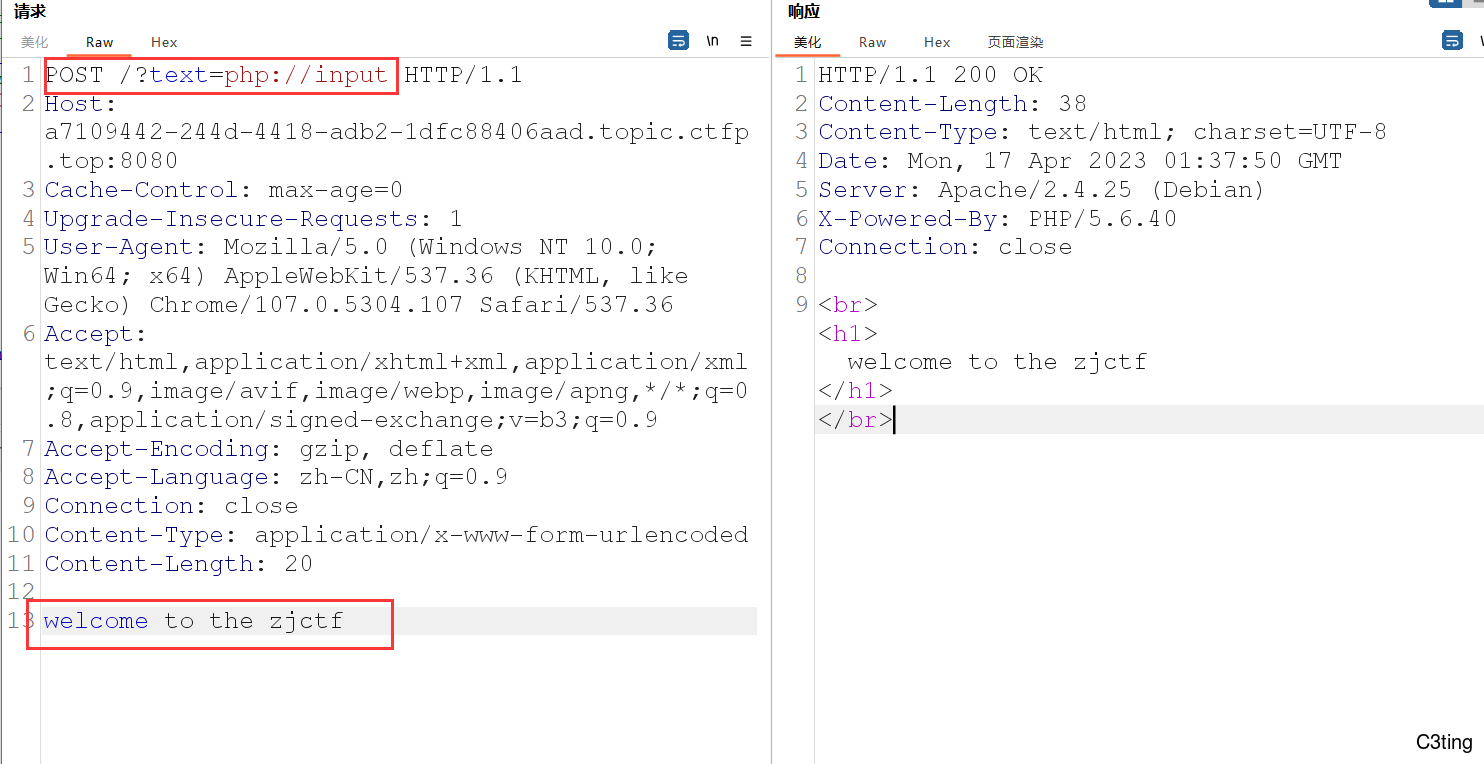Select the 美化 tab in response panel
This screenshot has height=764, width=1484.
[x=807, y=42]
